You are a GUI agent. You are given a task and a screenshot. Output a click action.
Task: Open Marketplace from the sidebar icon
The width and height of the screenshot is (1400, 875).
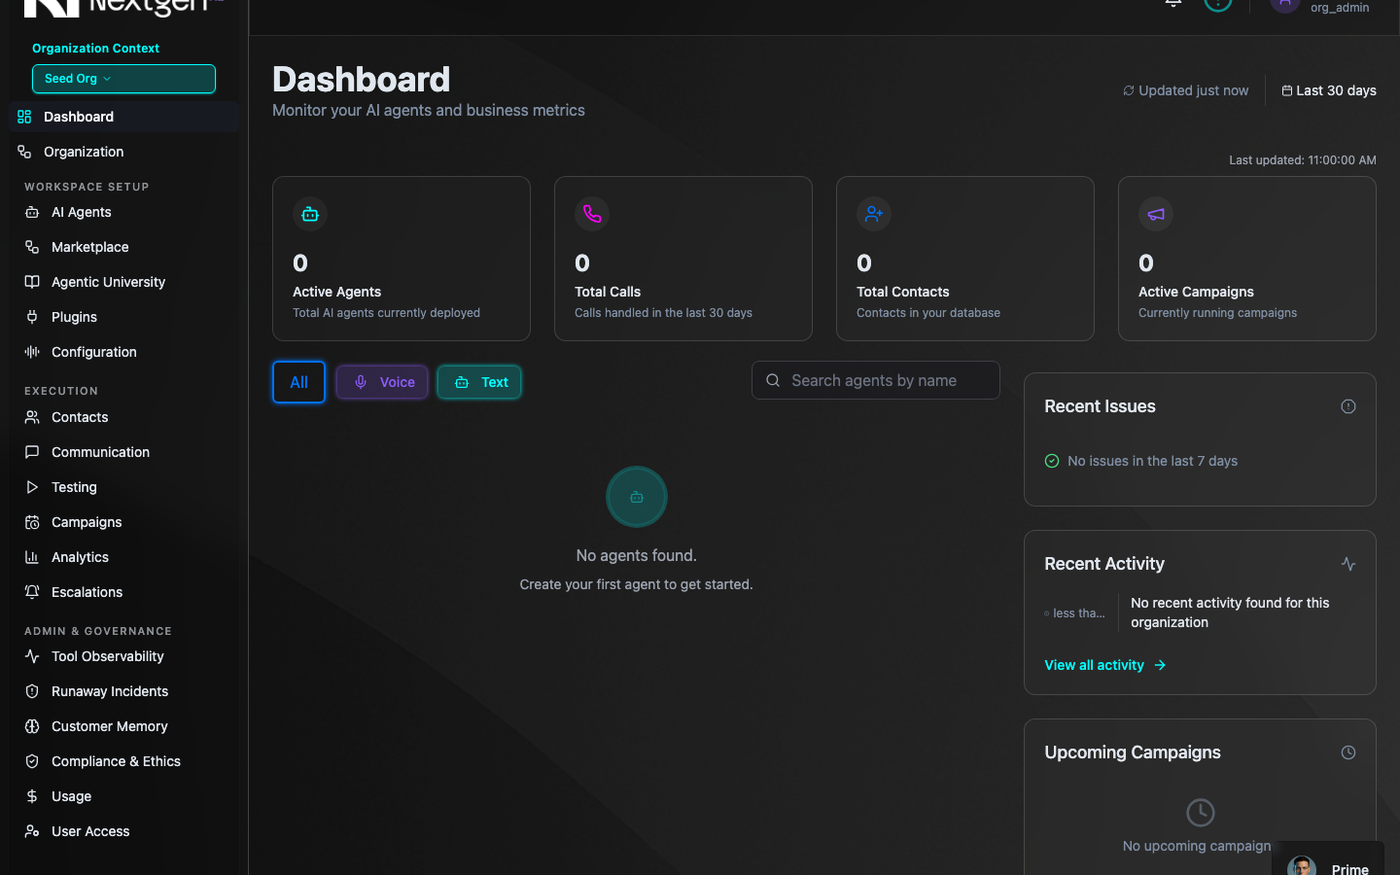pos(32,247)
